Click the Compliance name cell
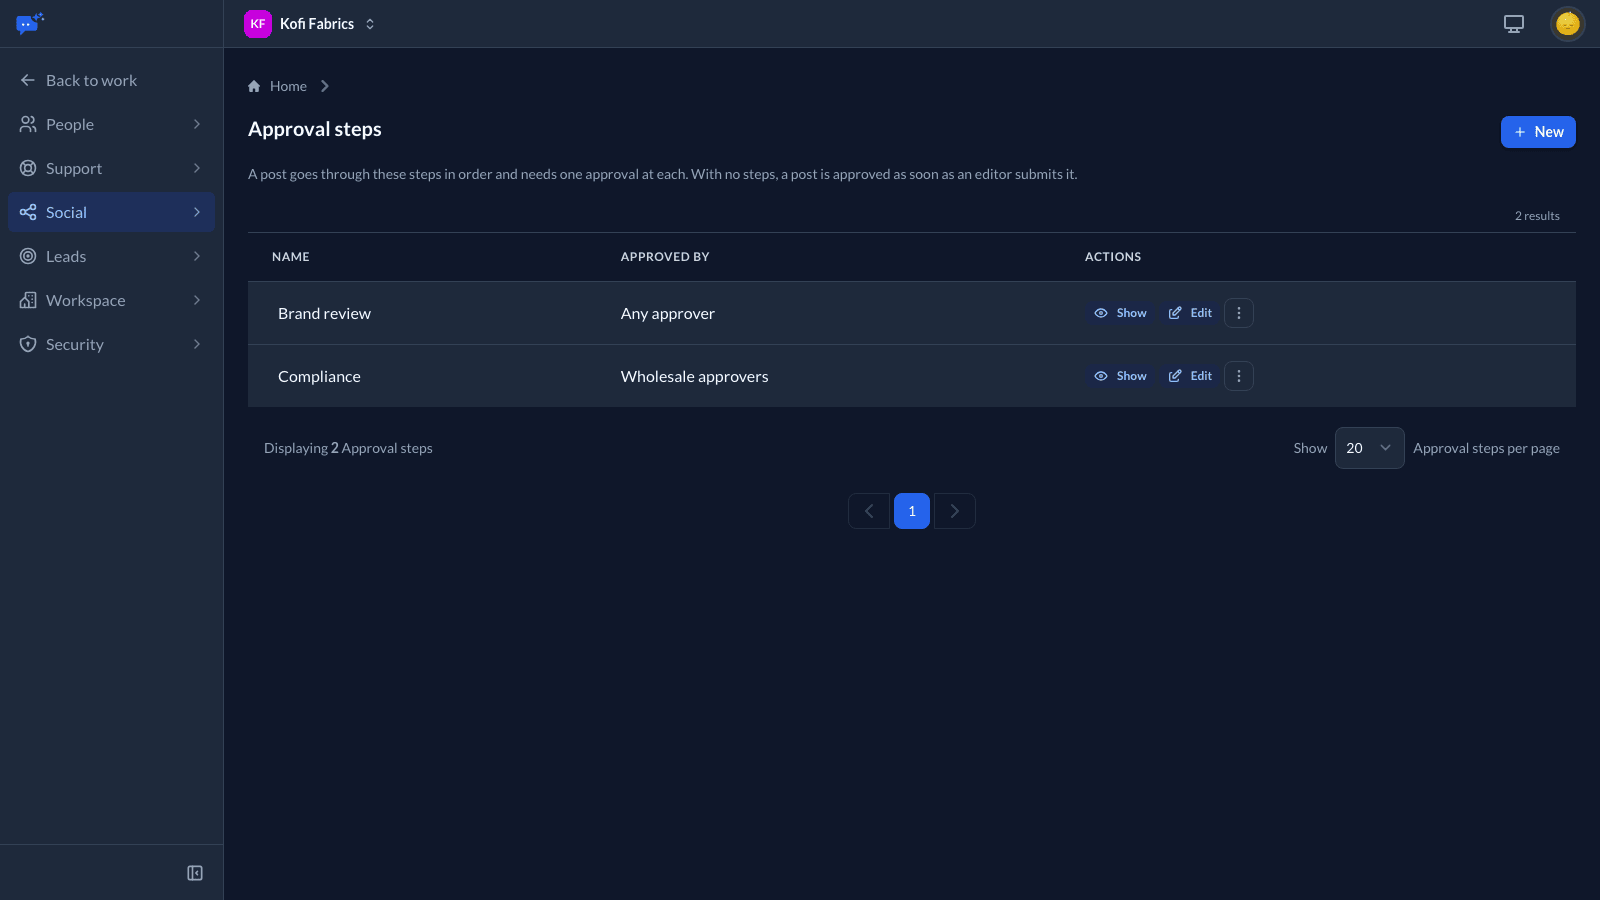 (x=319, y=376)
